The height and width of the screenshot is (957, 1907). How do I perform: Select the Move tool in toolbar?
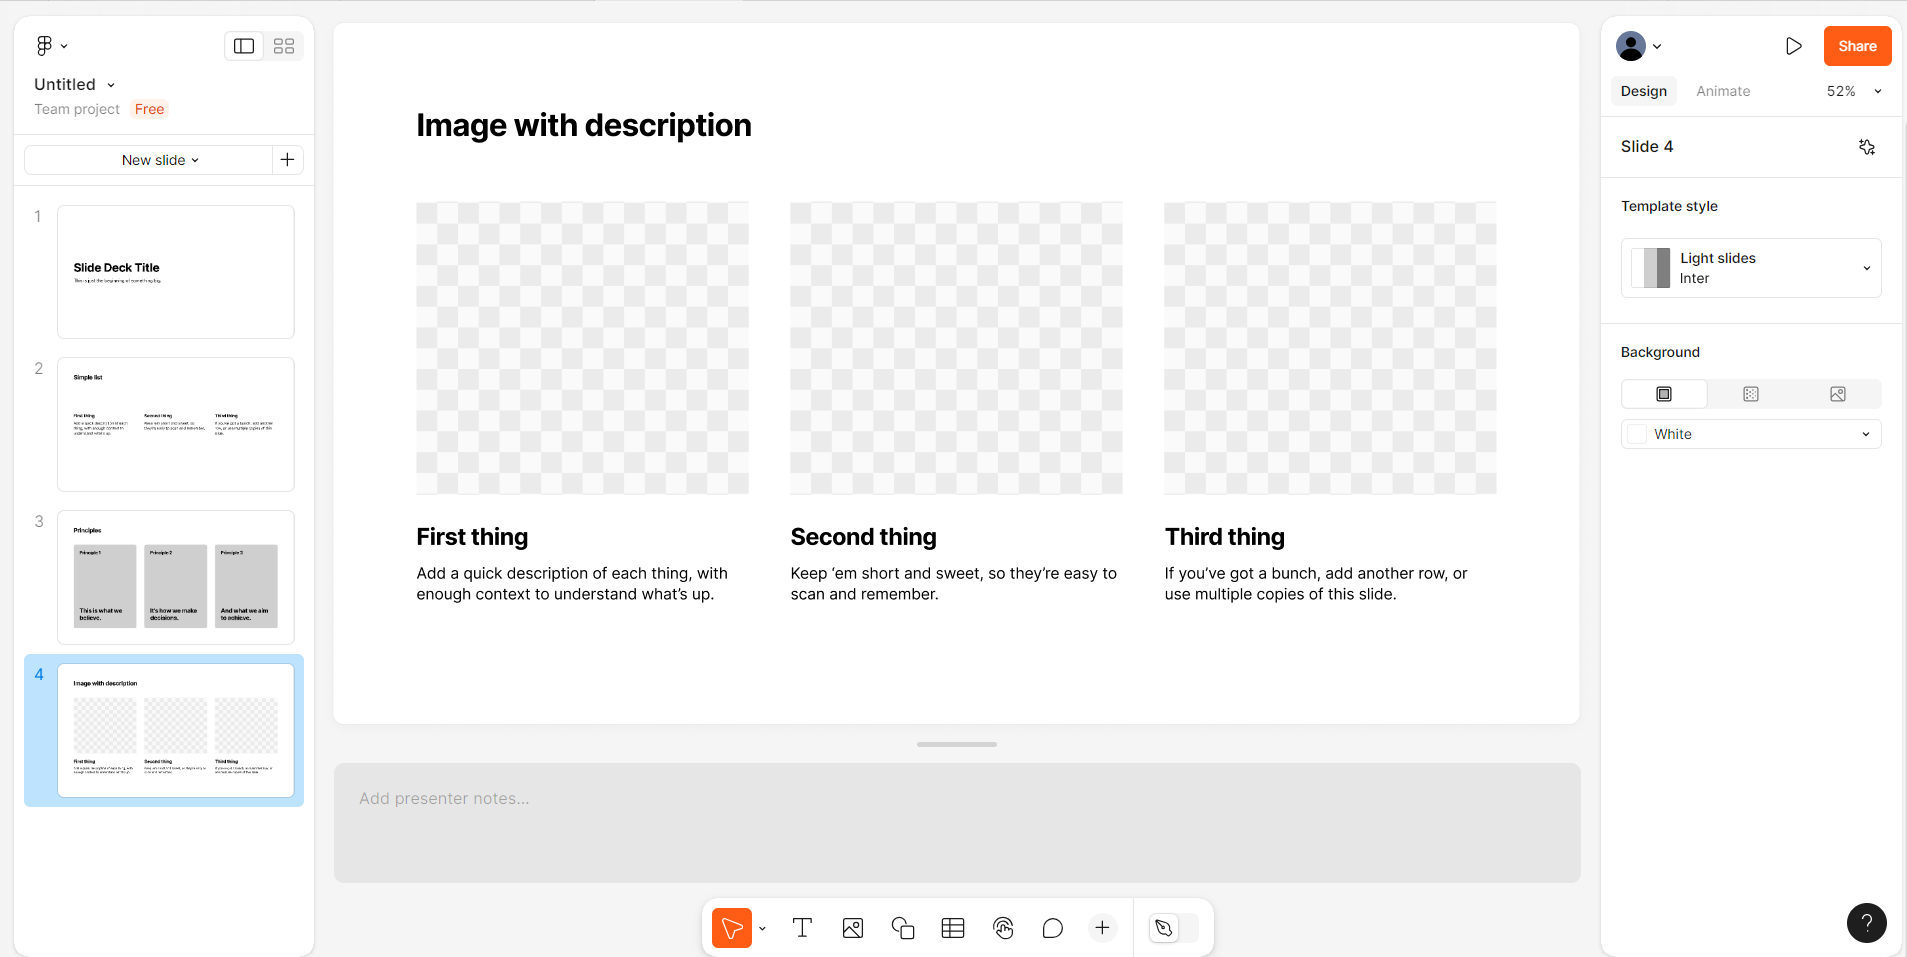732,928
